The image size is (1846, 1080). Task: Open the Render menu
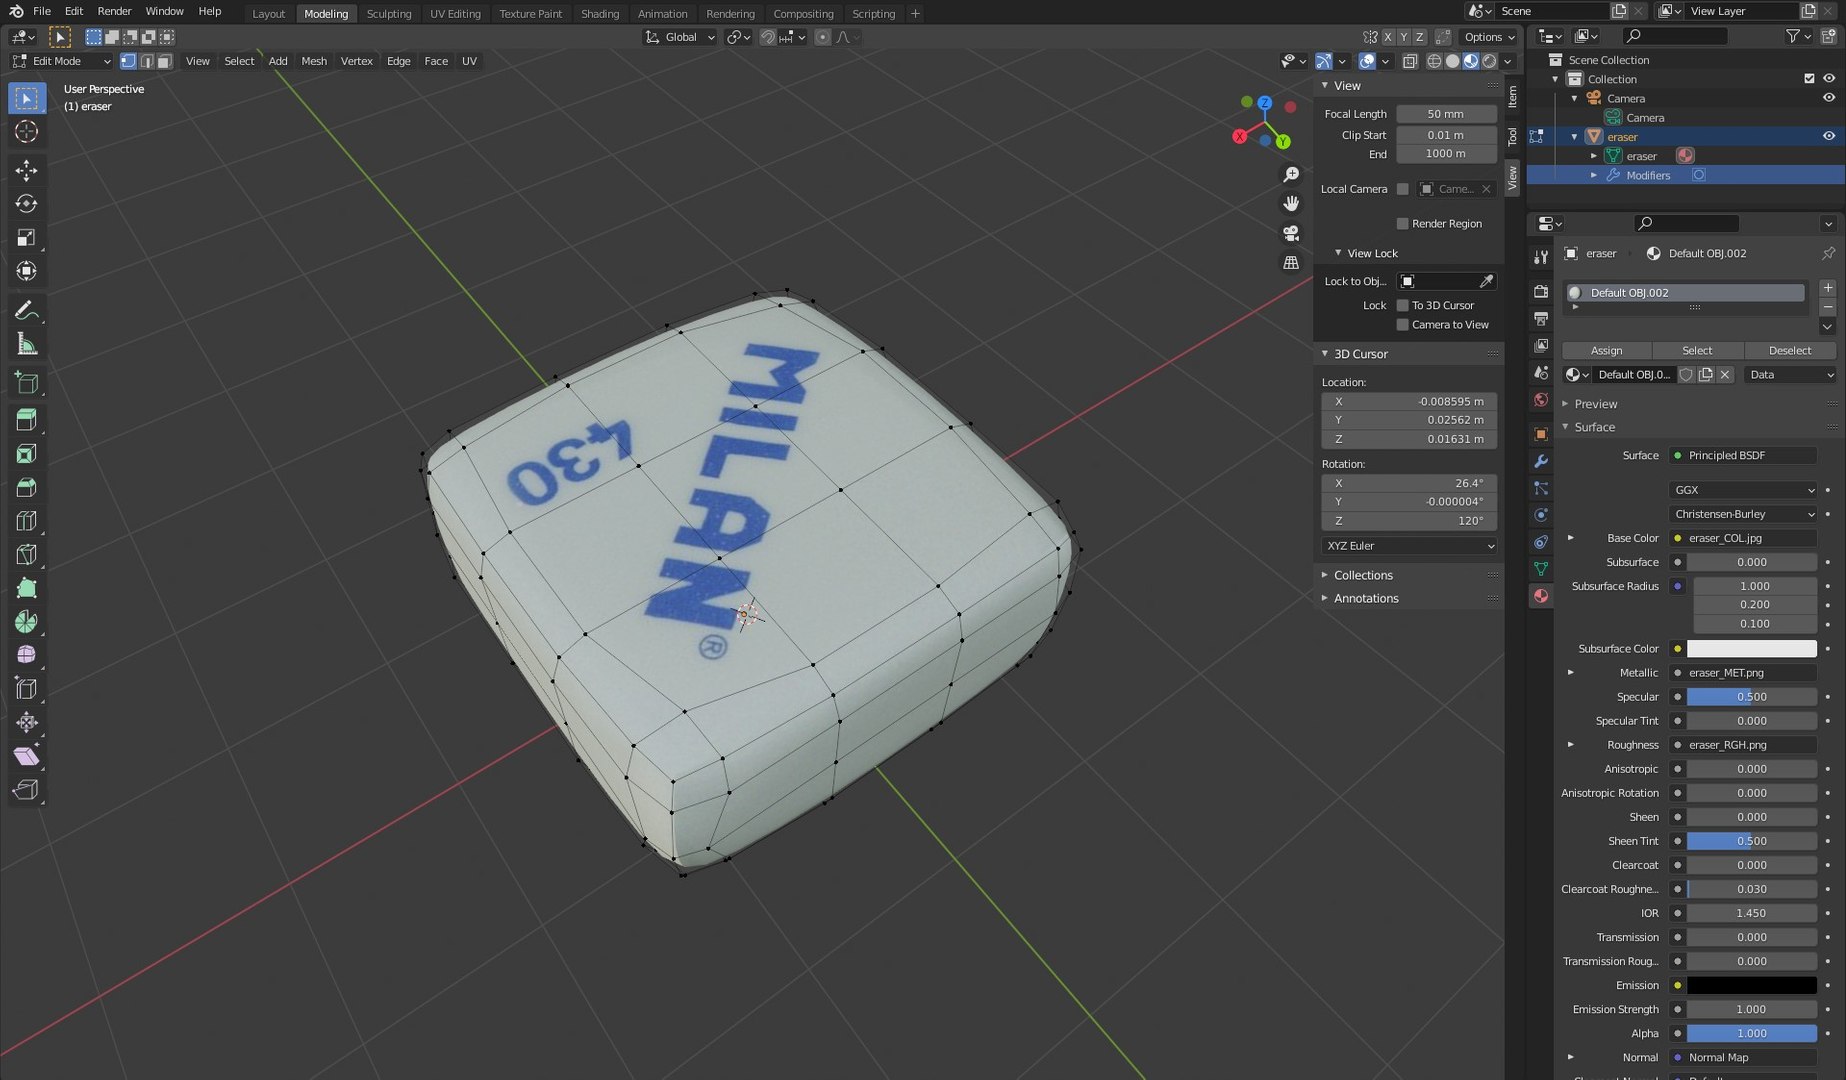click(114, 11)
